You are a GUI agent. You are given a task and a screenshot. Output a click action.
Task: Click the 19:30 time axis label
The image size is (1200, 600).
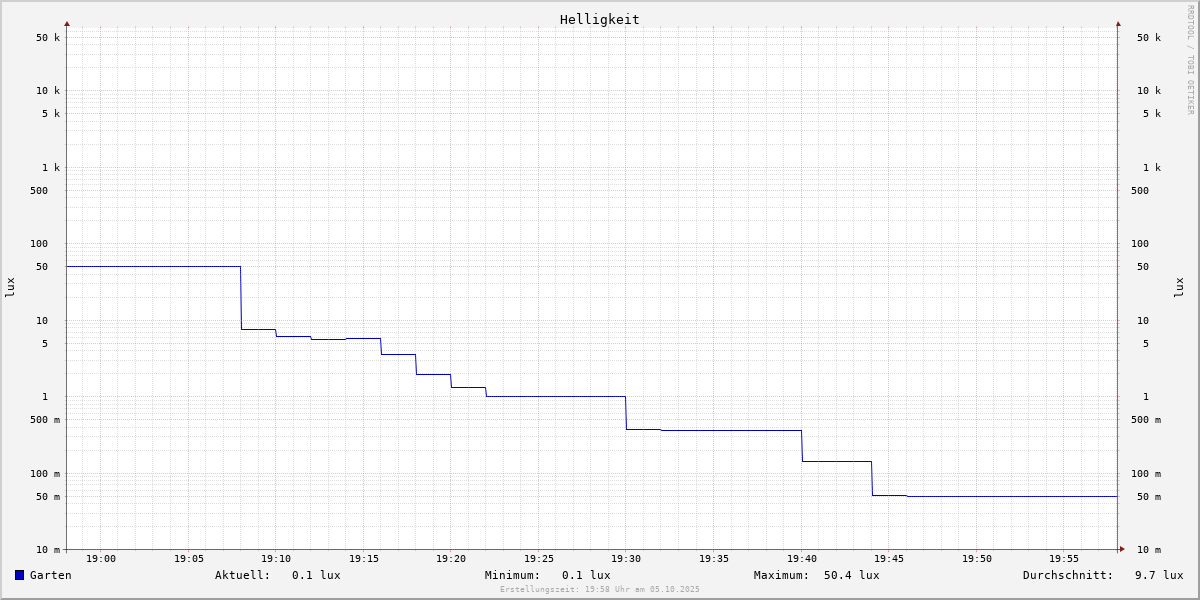point(626,559)
